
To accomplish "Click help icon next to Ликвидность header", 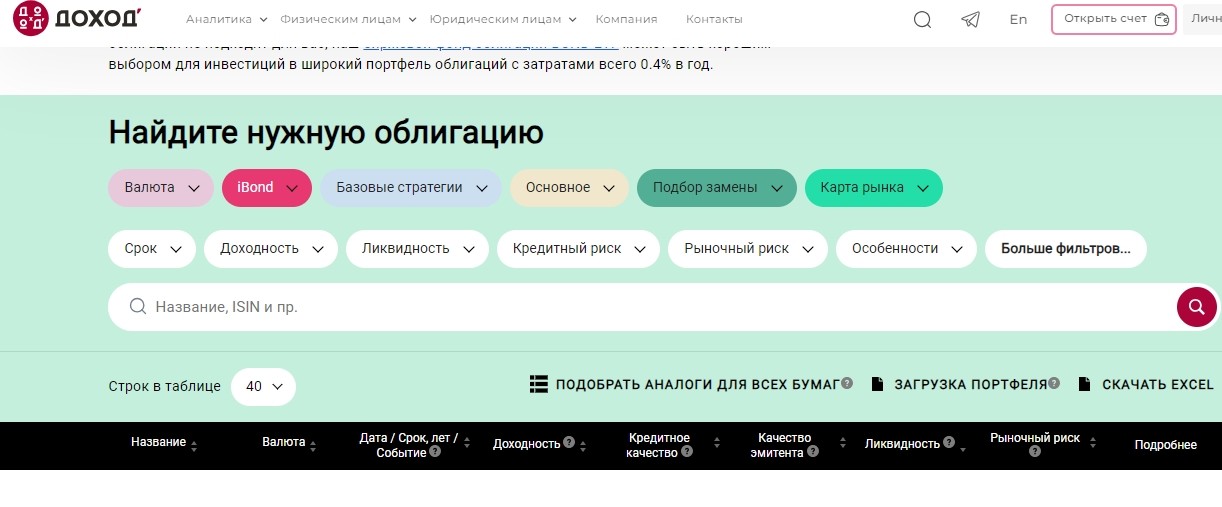I will pos(948,442).
